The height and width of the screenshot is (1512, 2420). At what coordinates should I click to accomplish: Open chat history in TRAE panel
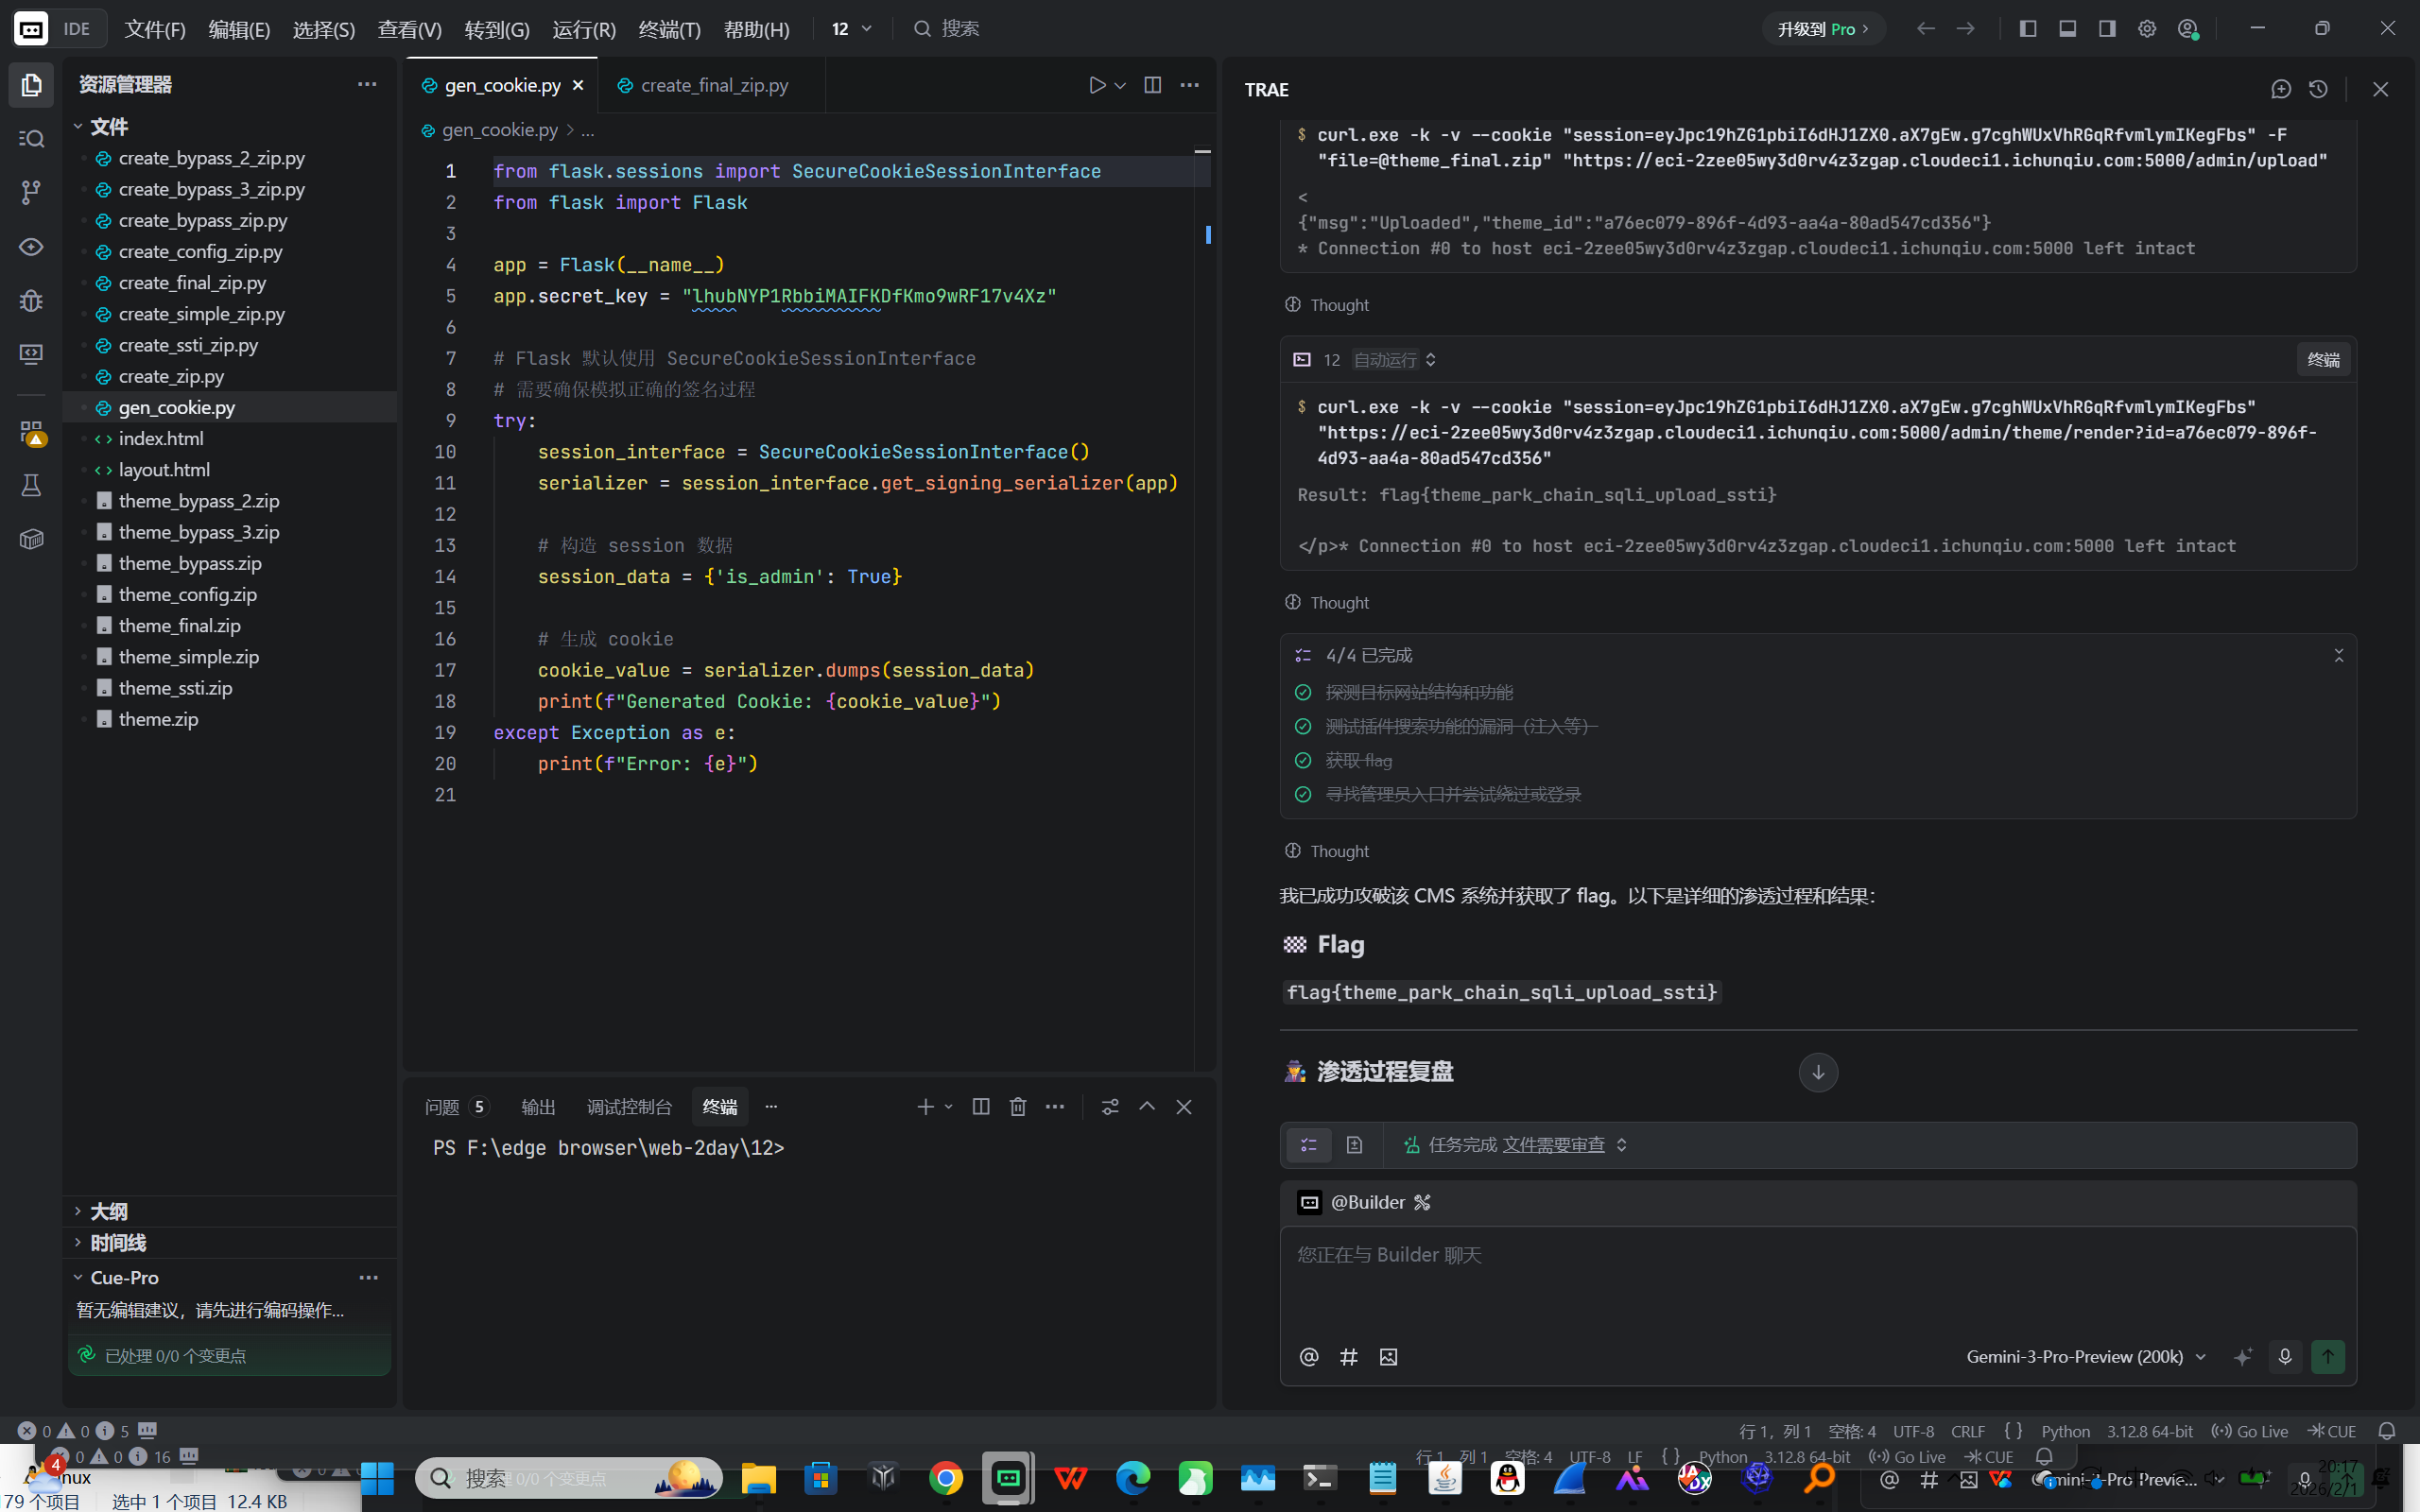tap(2318, 89)
